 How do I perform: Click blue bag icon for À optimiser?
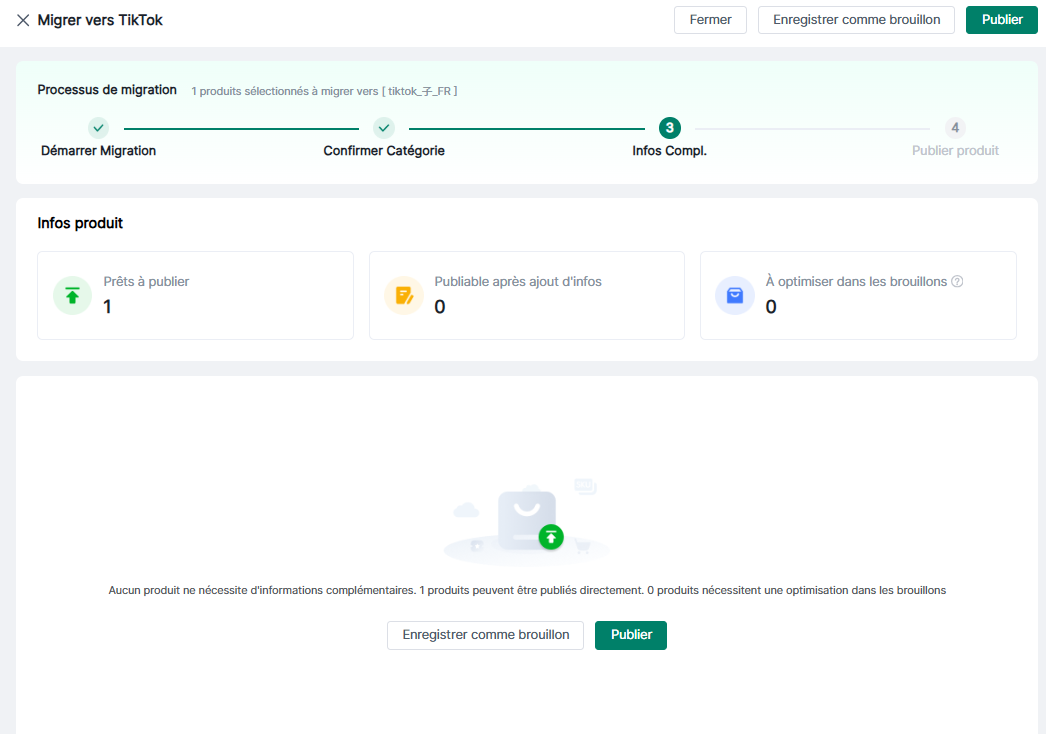[x=735, y=296]
